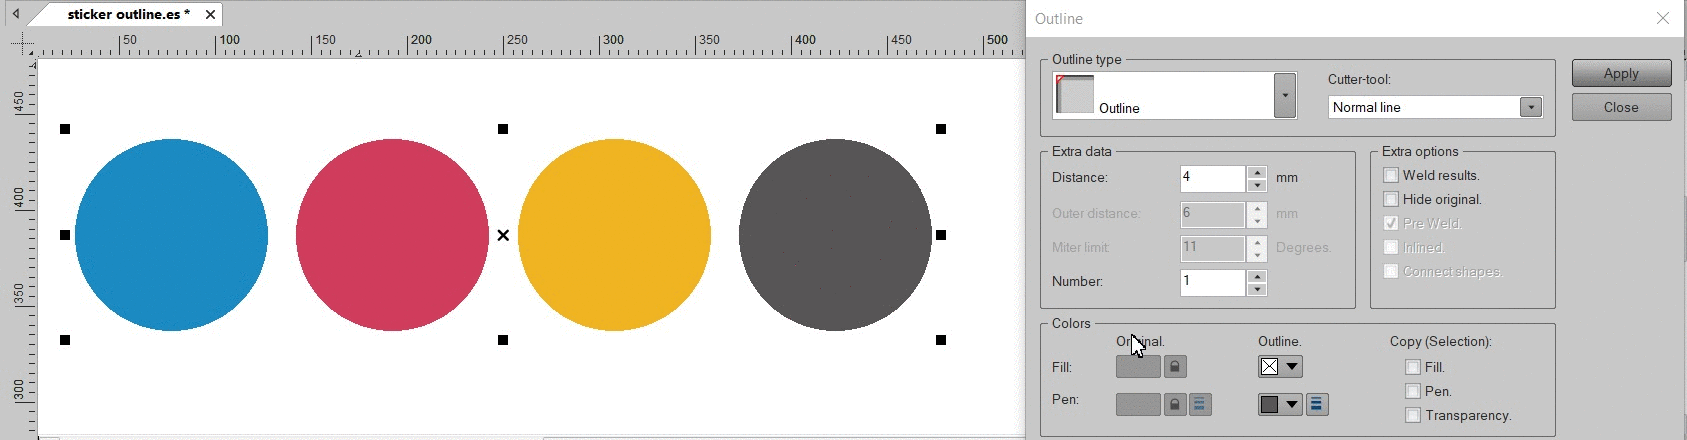Viewport: 1687px width, 440px height.
Task: Tick Copy Selection Transparency checkbox
Action: (x=1413, y=415)
